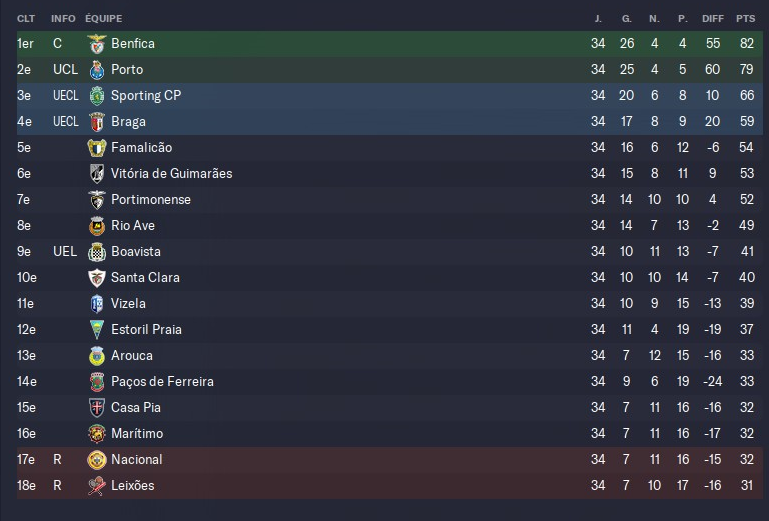Click the Marítimo club crest icon

97,434
